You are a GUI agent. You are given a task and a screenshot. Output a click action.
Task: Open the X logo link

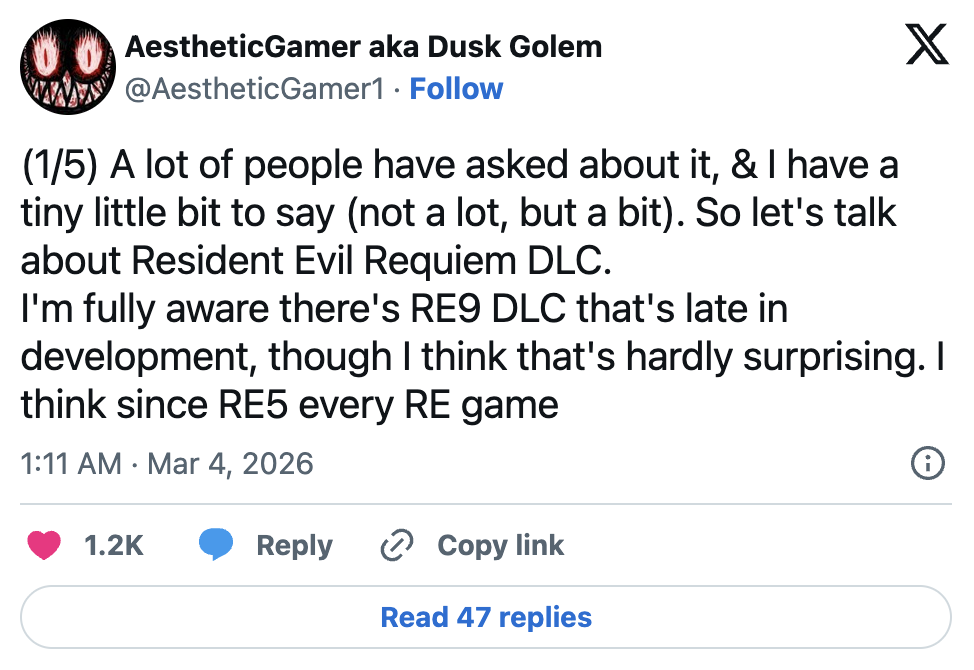click(x=926, y=46)
